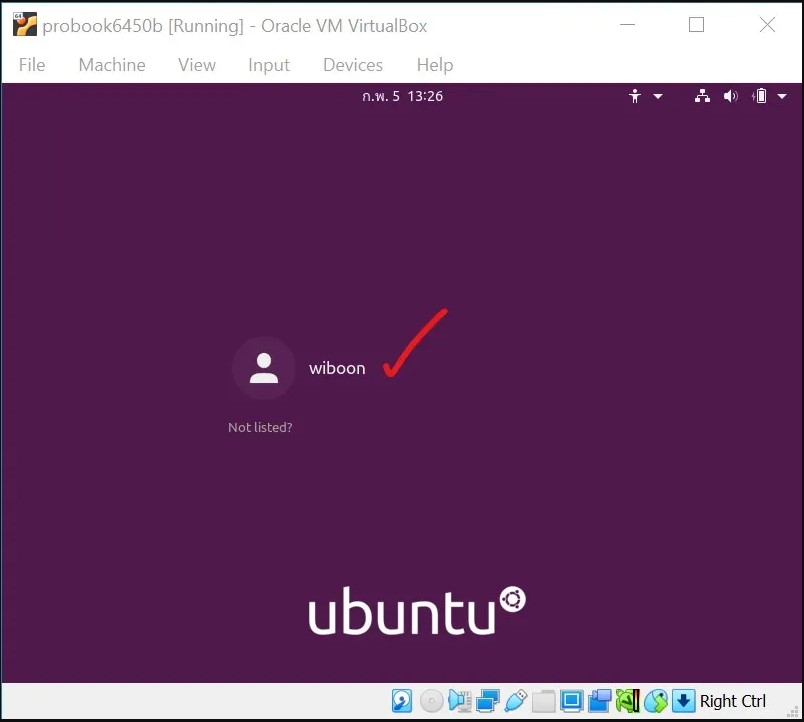Open the accessibility icon in the top panel
804x722 pixels.
point(635,96)
